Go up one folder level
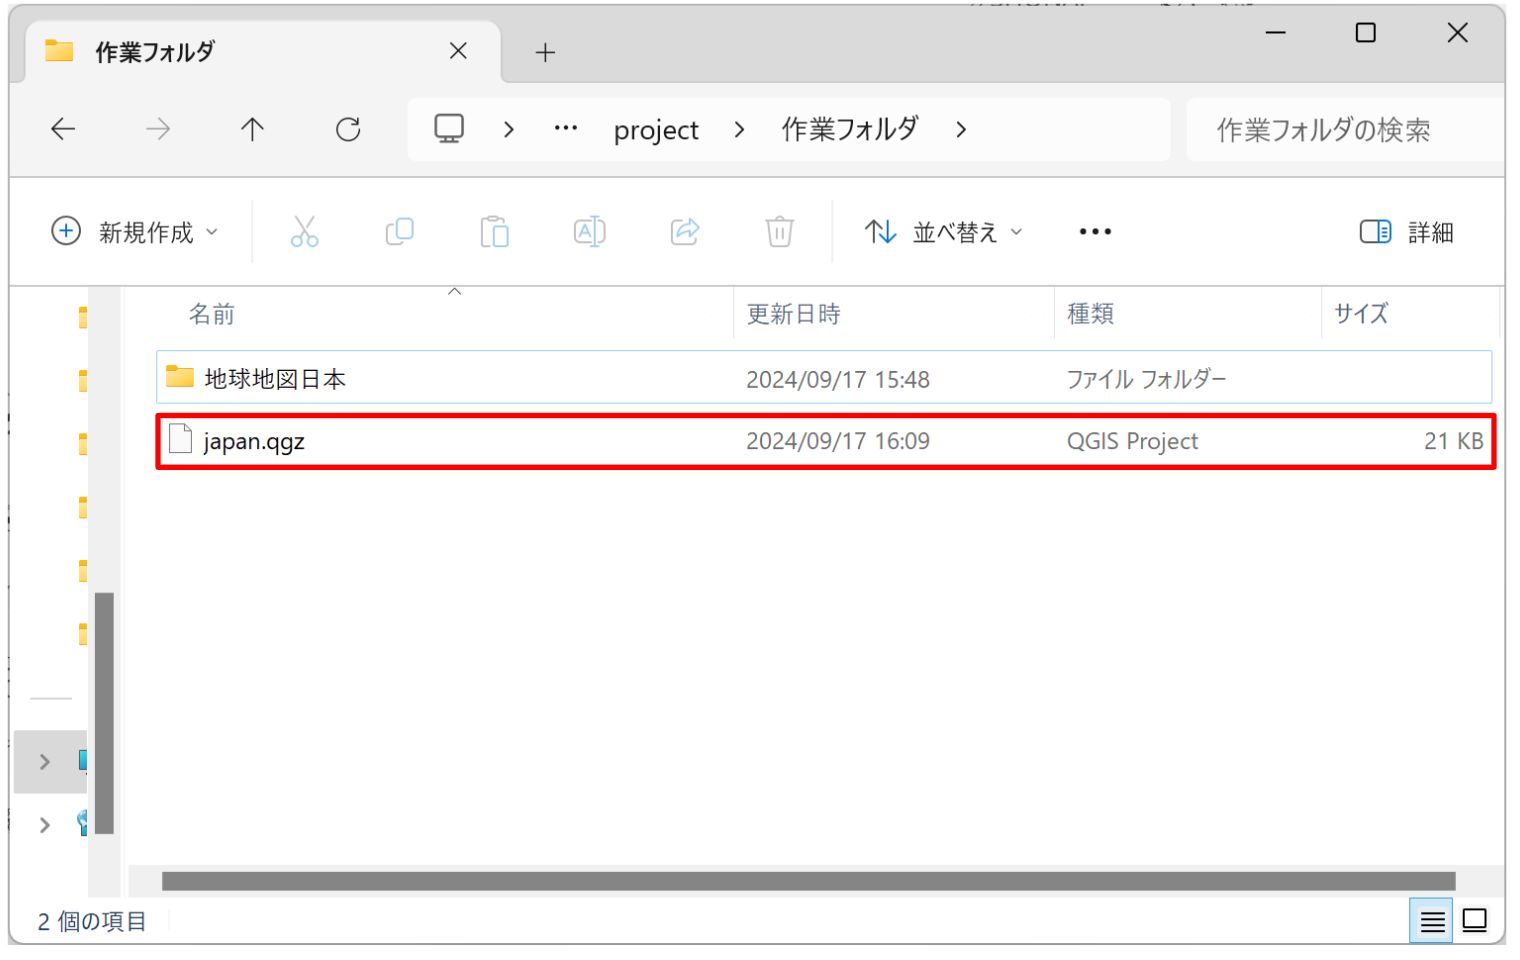This screenshot has width=1520, height=960. (x=252, y=129)
